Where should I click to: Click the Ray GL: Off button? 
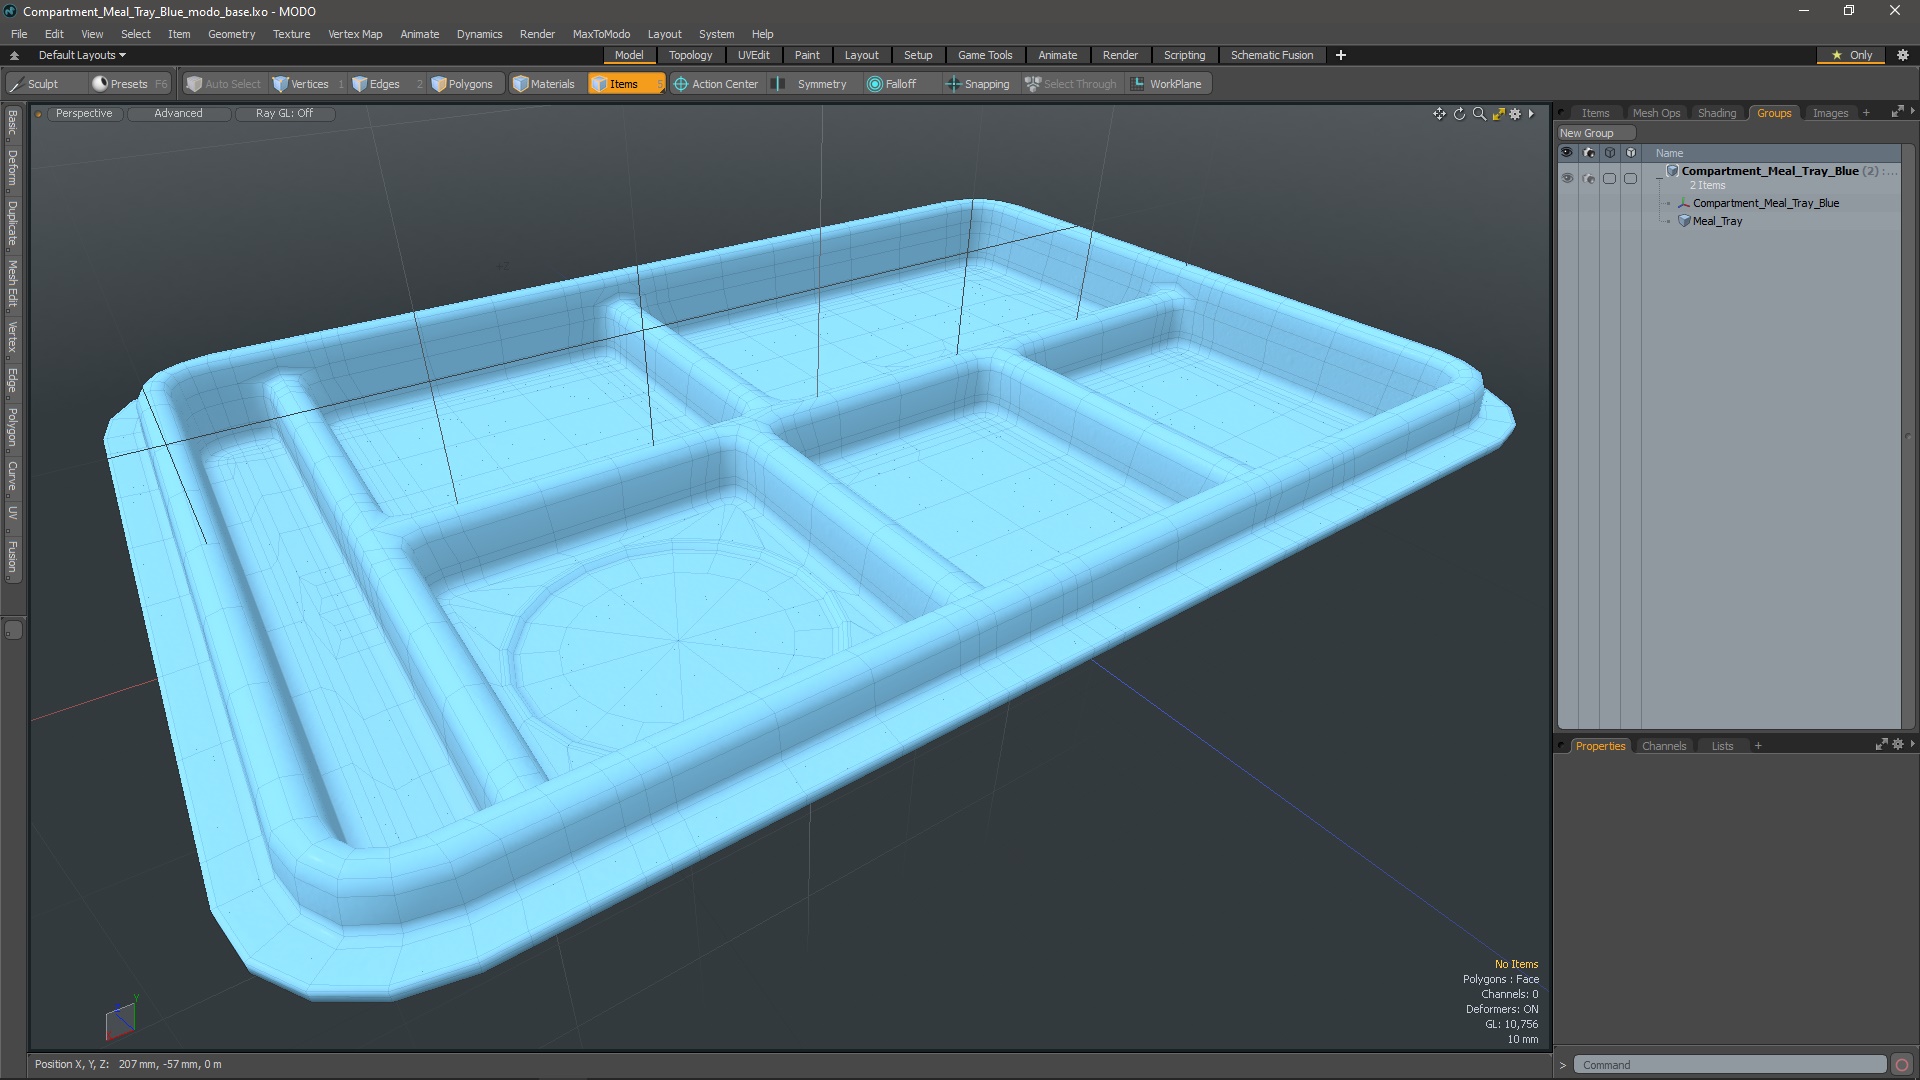pyautogui.click(x=284, y=113)
